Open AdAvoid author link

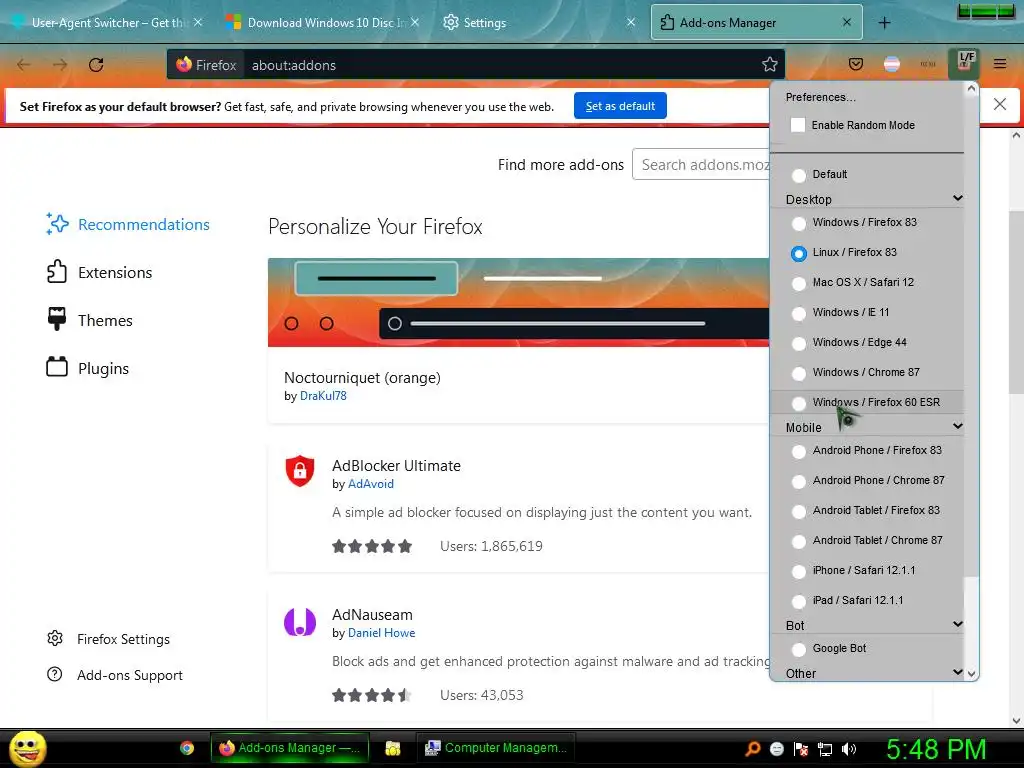[x=371, y=484]
